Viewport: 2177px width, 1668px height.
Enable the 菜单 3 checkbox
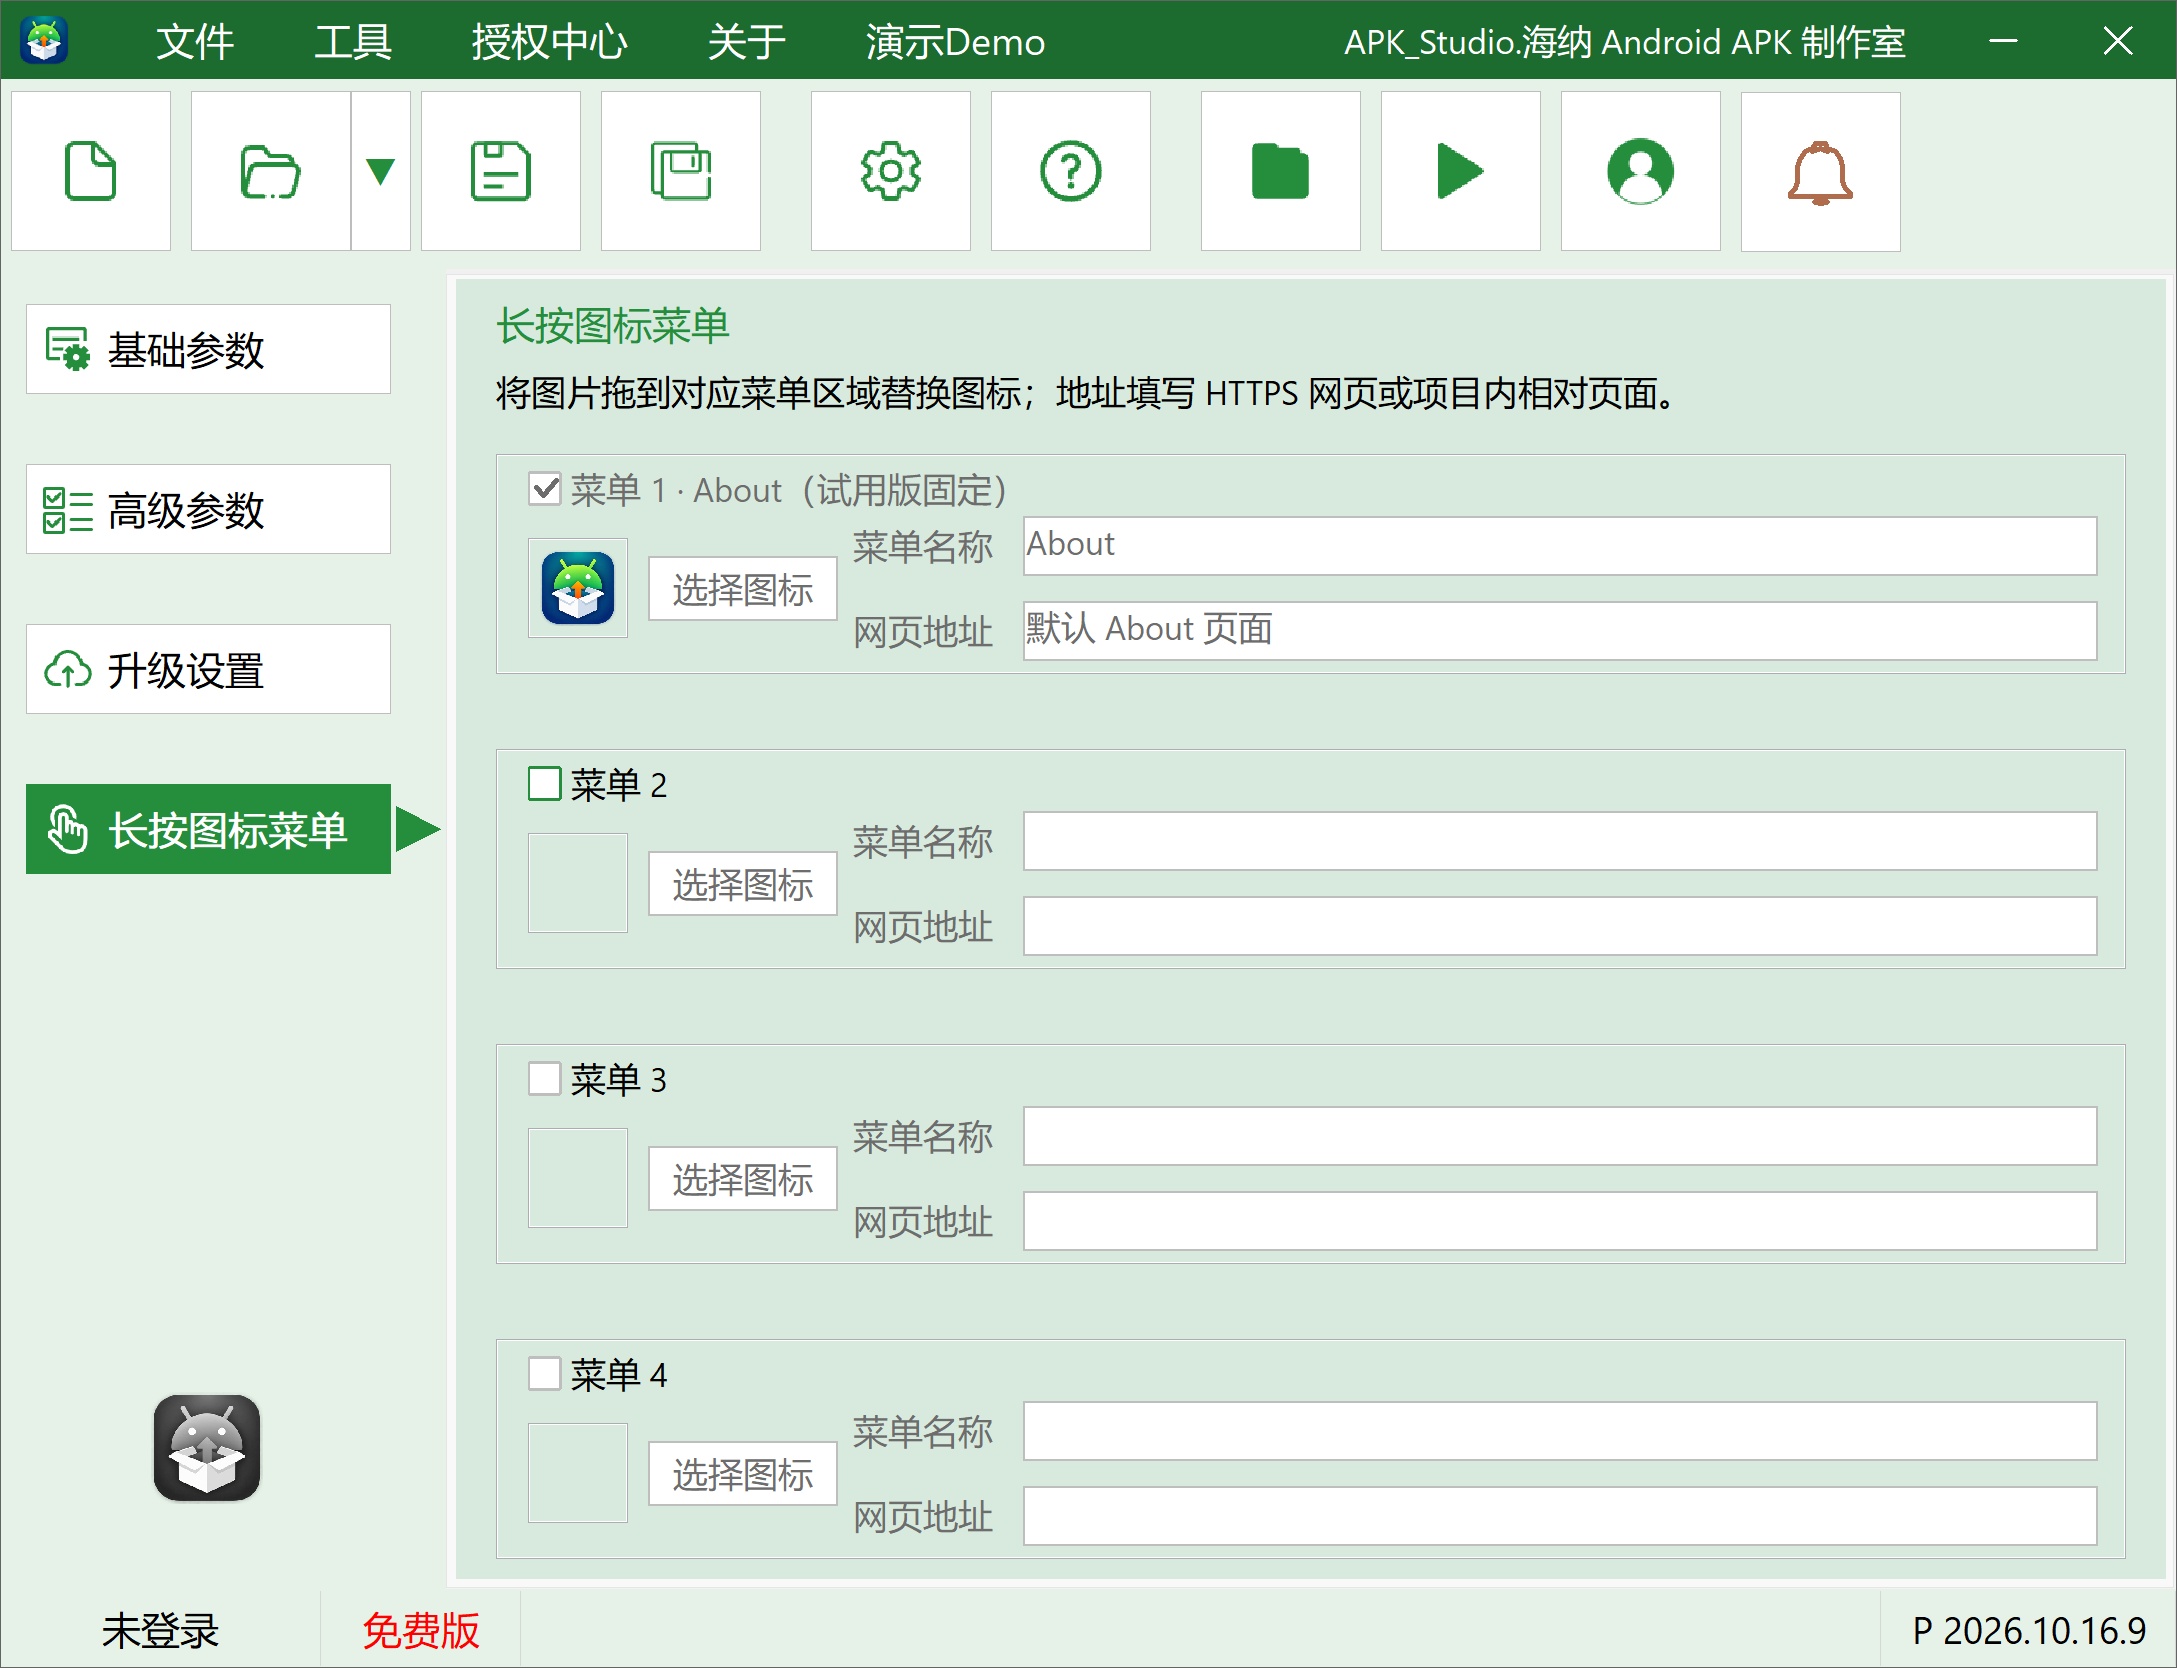[545, 1079]
